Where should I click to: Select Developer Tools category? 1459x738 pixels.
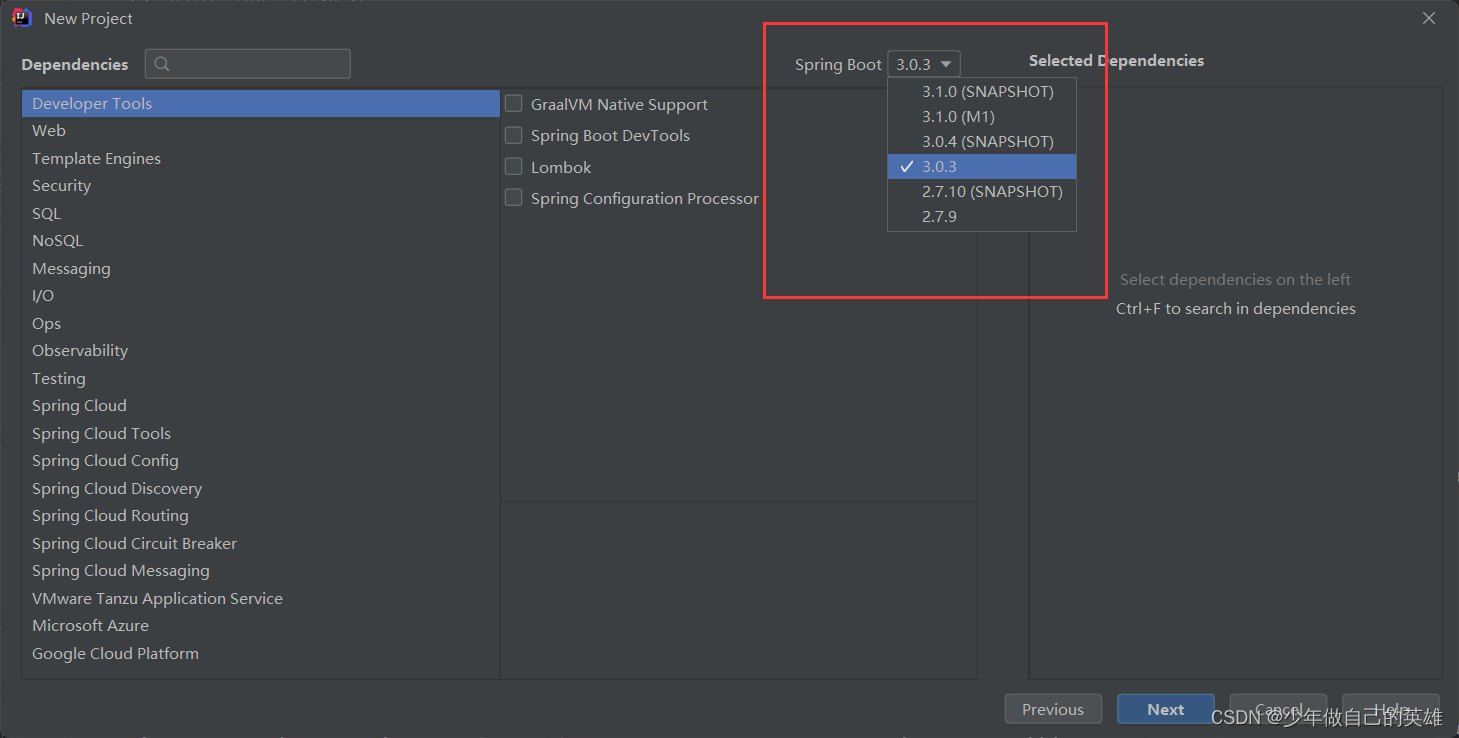(261, 103)
